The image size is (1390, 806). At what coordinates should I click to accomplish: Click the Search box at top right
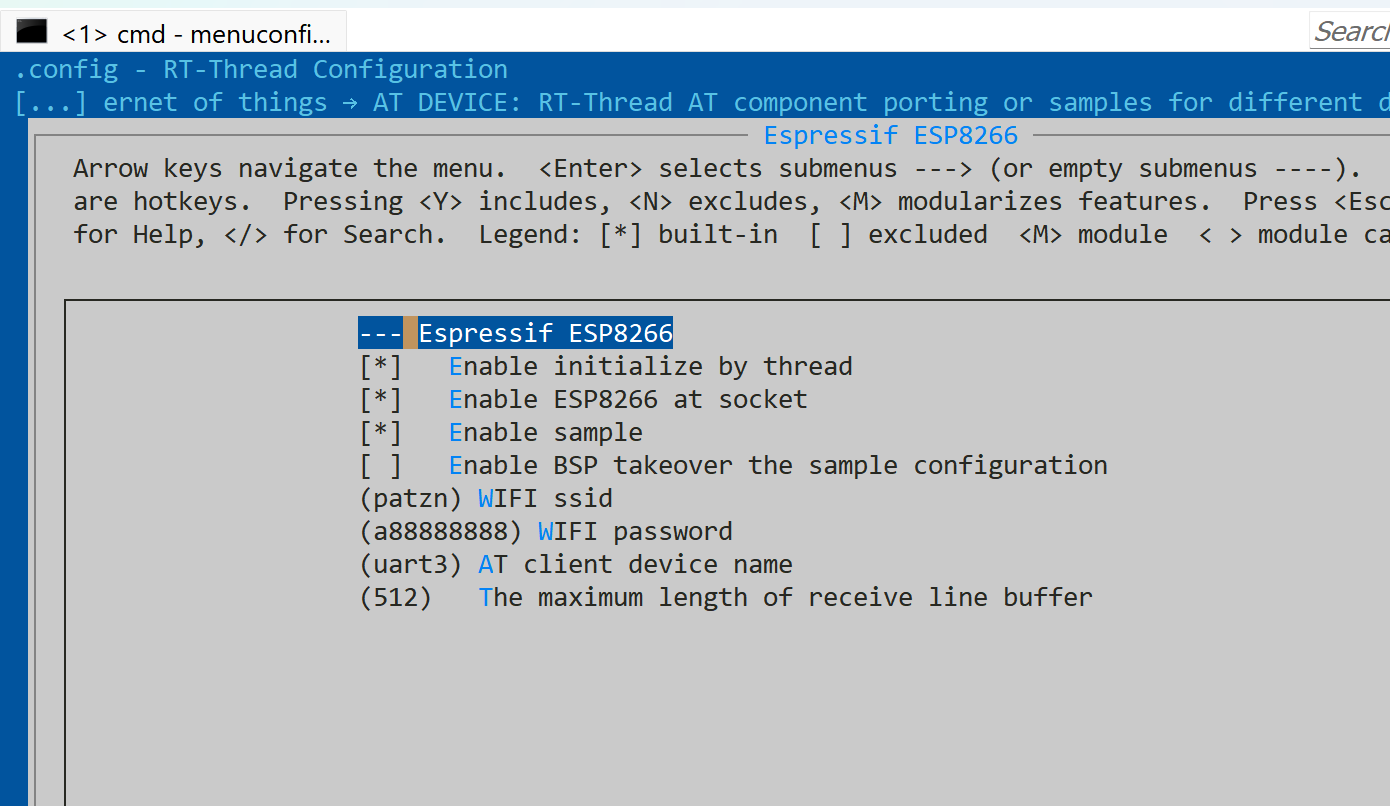pos(1350,32)
